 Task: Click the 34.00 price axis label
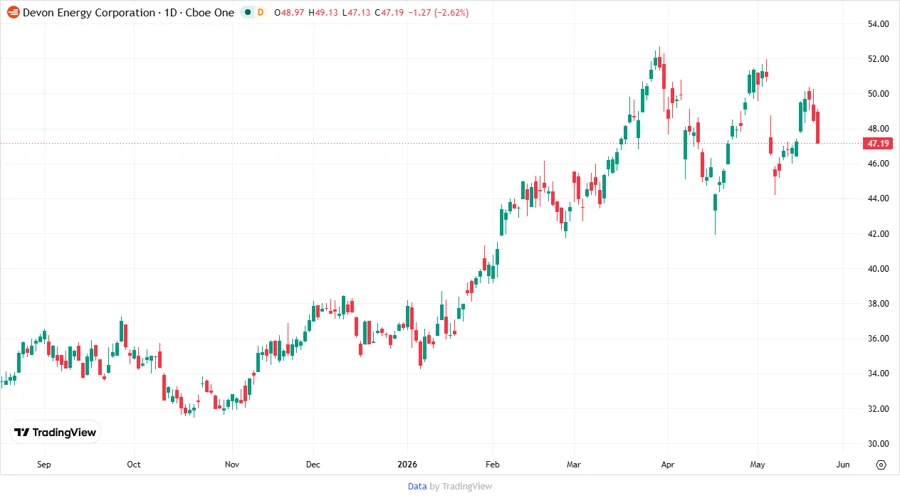click(x=878, y=374)
